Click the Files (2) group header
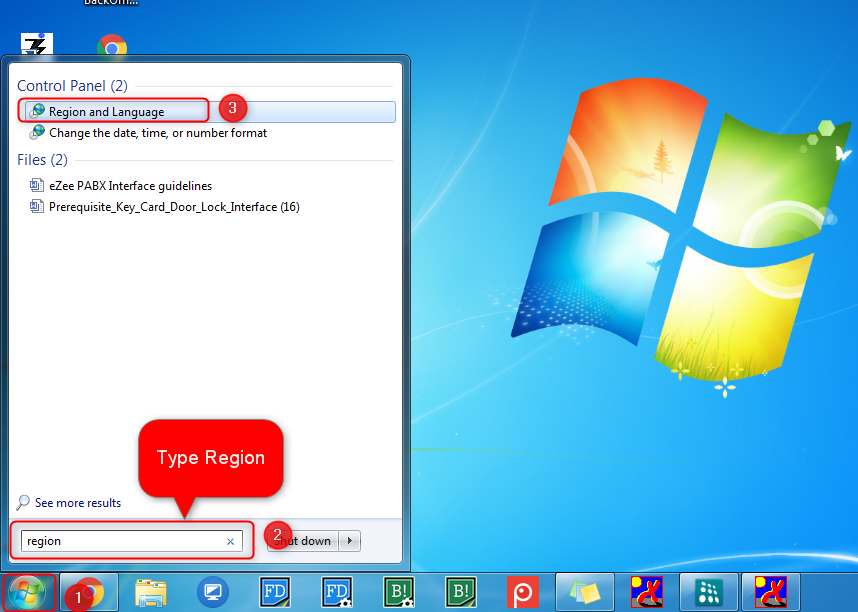858x612 pixels. (x=42, y=160)
